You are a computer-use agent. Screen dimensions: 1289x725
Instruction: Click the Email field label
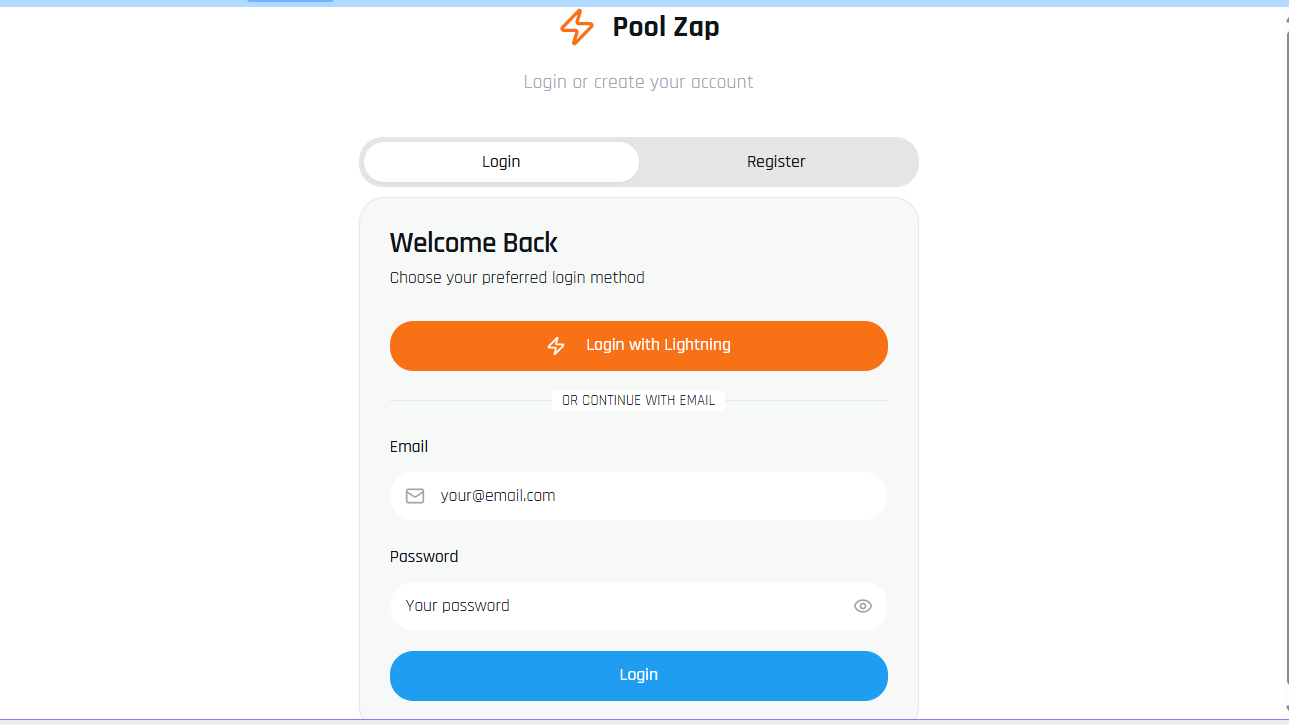[409, 447]
